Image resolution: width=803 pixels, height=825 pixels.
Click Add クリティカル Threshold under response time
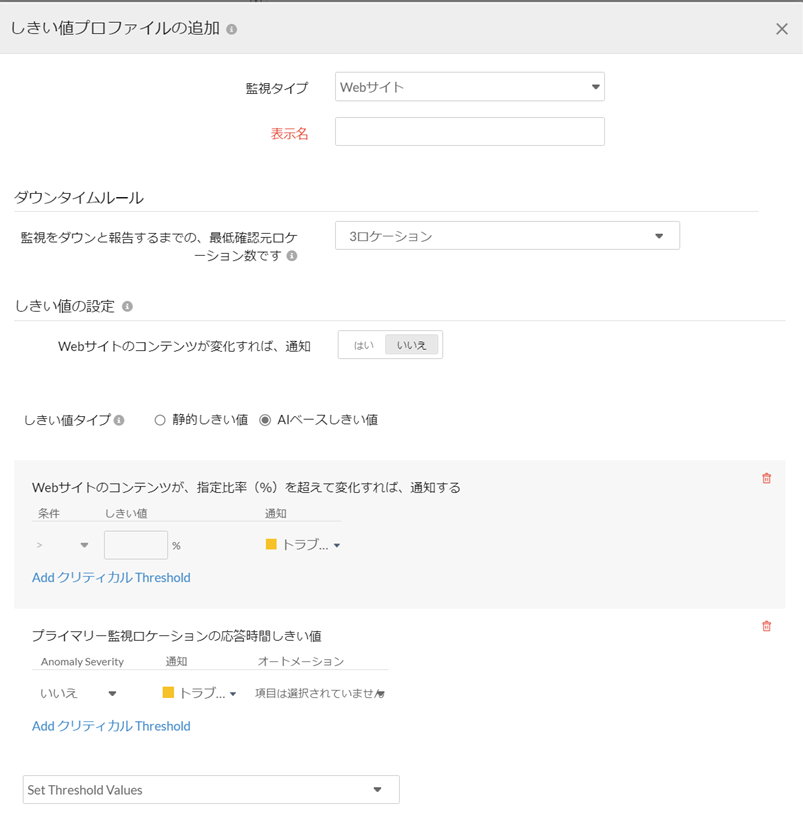tap(111, 726)
